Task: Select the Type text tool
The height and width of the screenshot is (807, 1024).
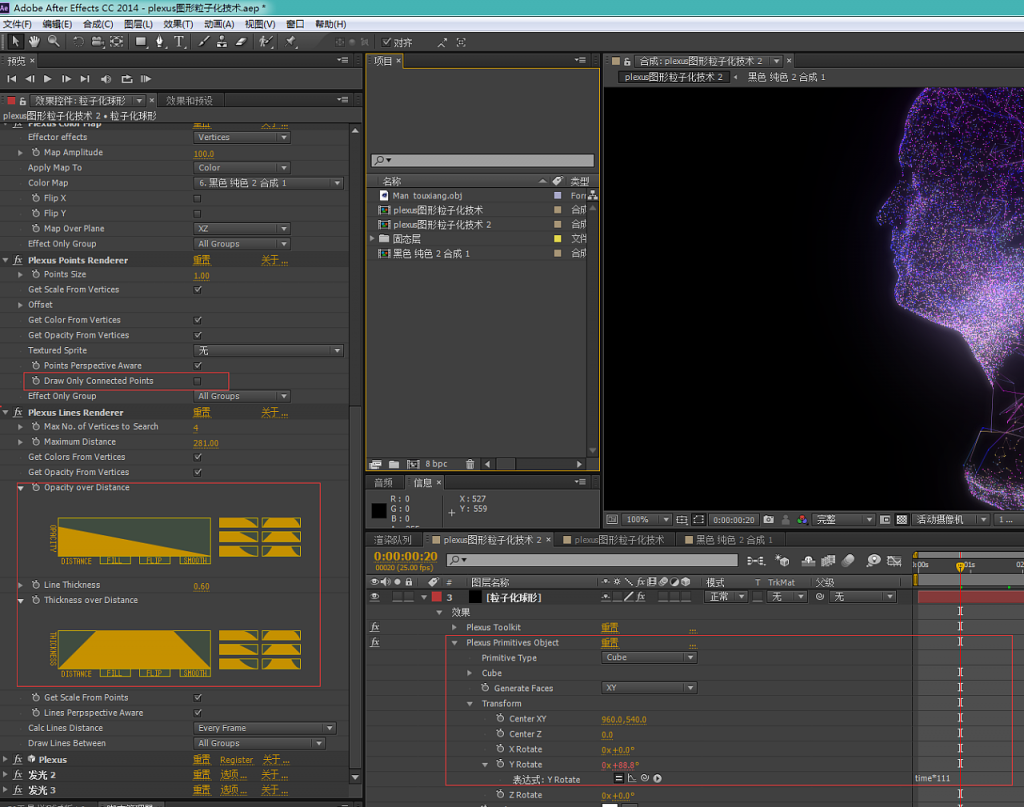Action: click(179, 41)
